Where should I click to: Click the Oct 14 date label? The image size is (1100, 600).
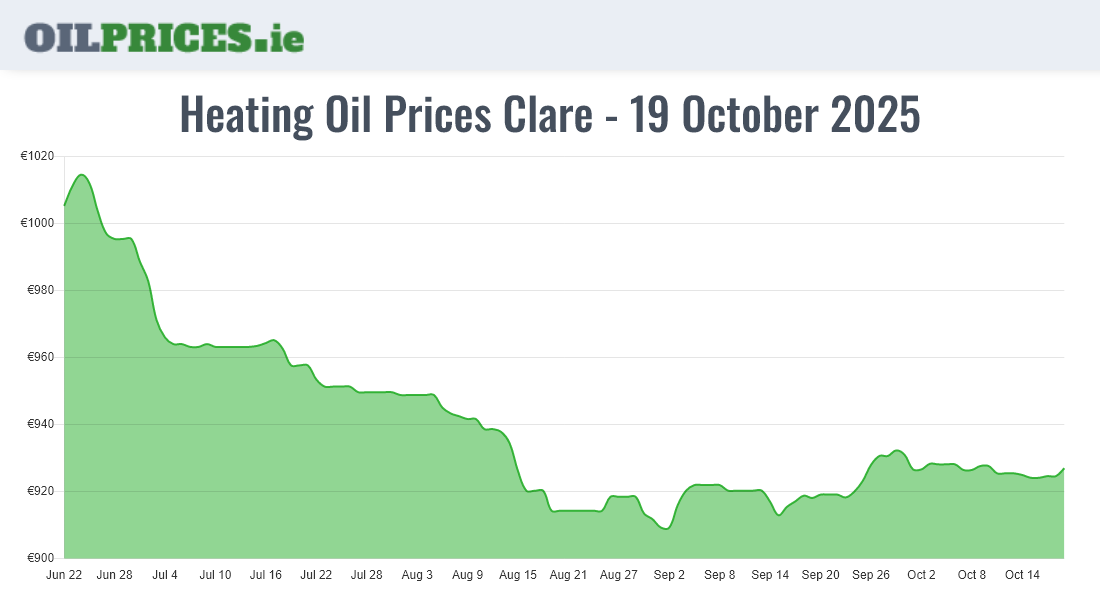click(1022, 575)
